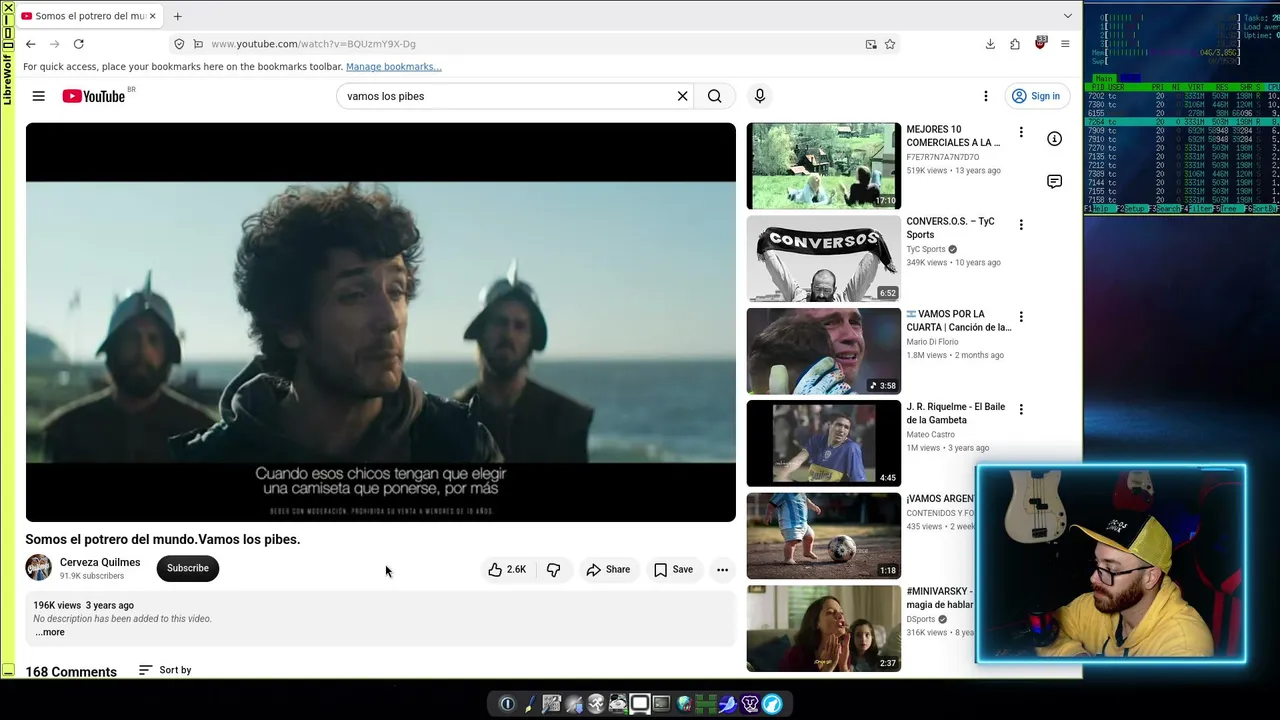The height and width of the screenshot is (720, 1280).
Task: Expand the description with ...more
Action: click(50, 632)
